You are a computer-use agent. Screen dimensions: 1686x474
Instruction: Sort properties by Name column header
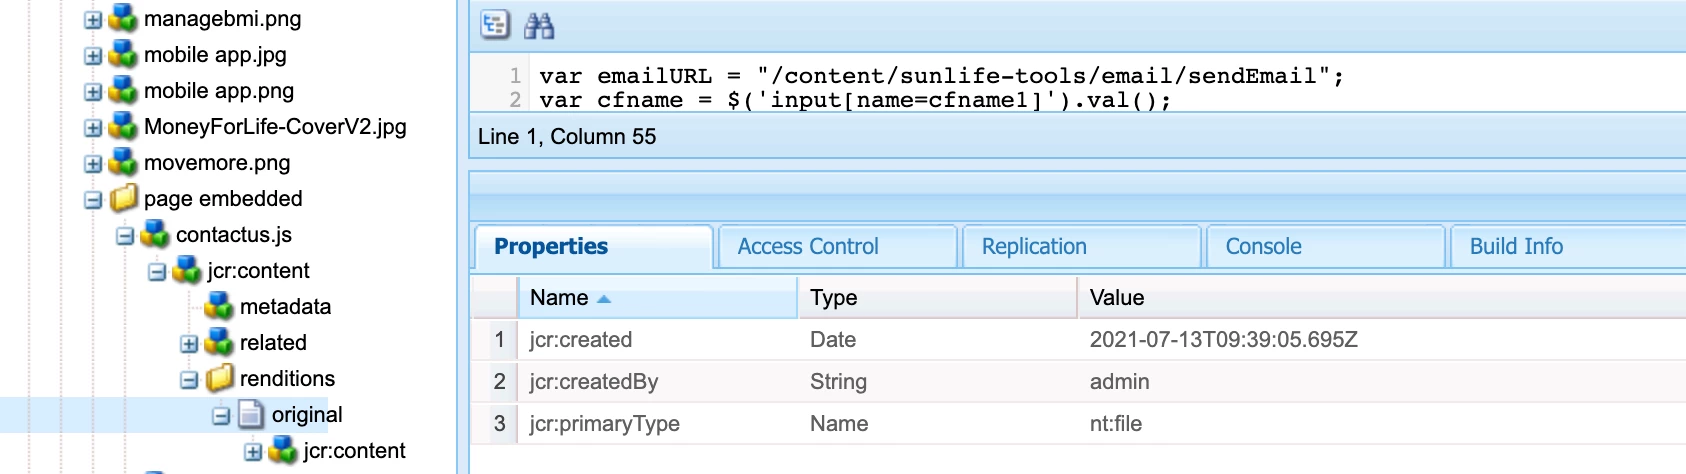[x=560, y=298]
